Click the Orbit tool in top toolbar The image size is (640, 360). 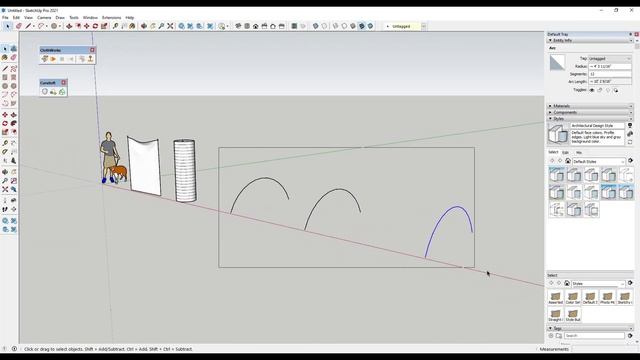(144, 26)
